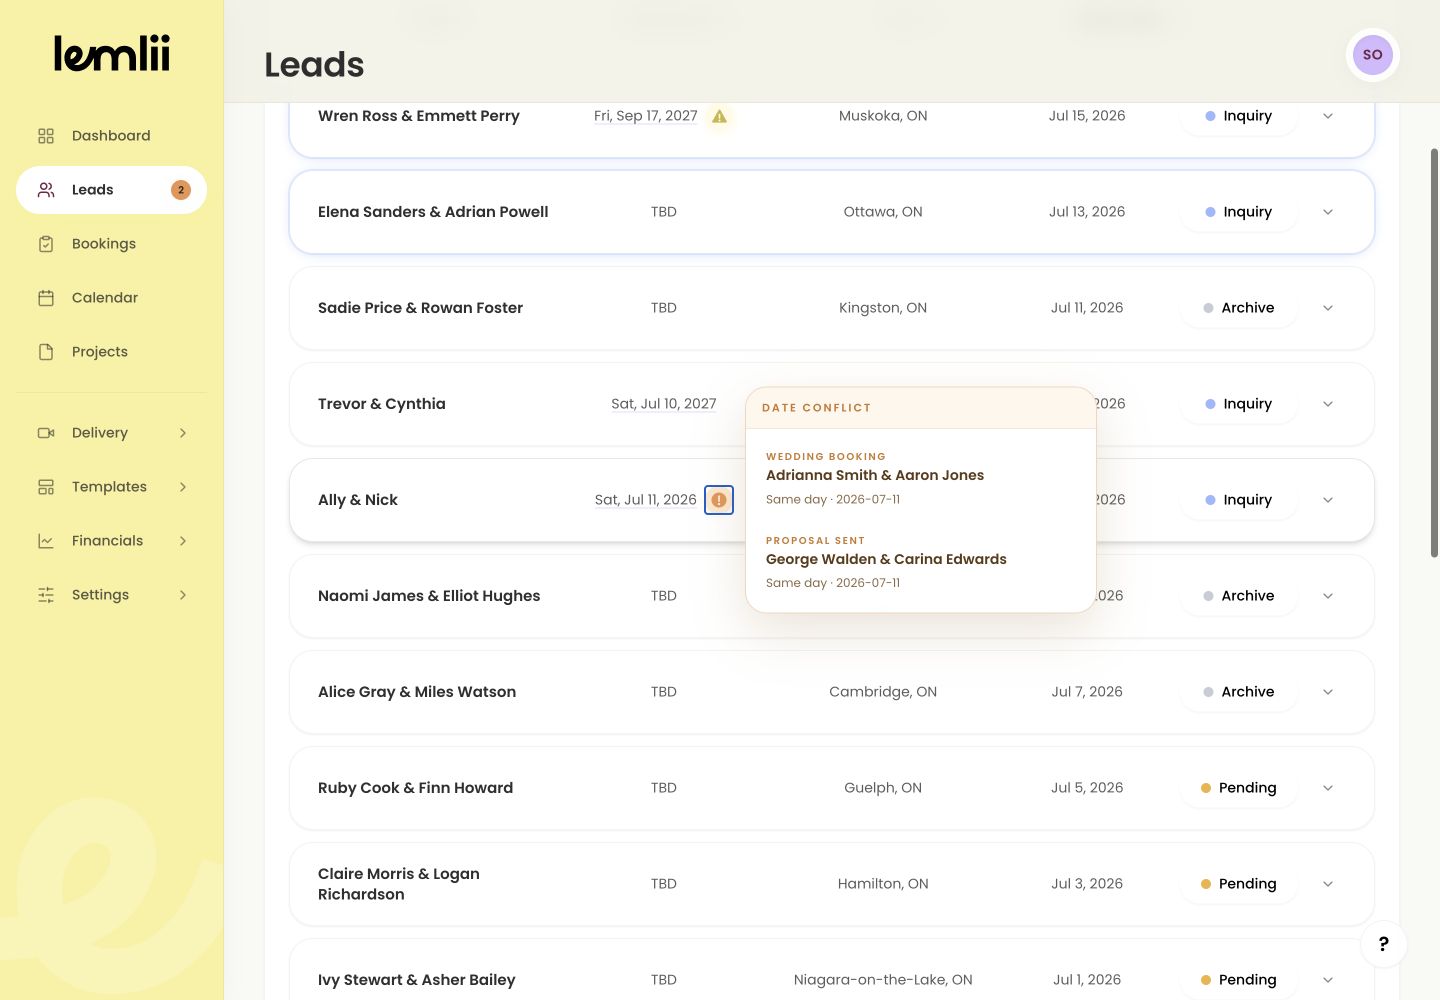The width and height of the screenshot is (1440, 1000).
Task: Expand the Elena Sanders & Adrian Powell row chevron
Action: coord(1328,212)
